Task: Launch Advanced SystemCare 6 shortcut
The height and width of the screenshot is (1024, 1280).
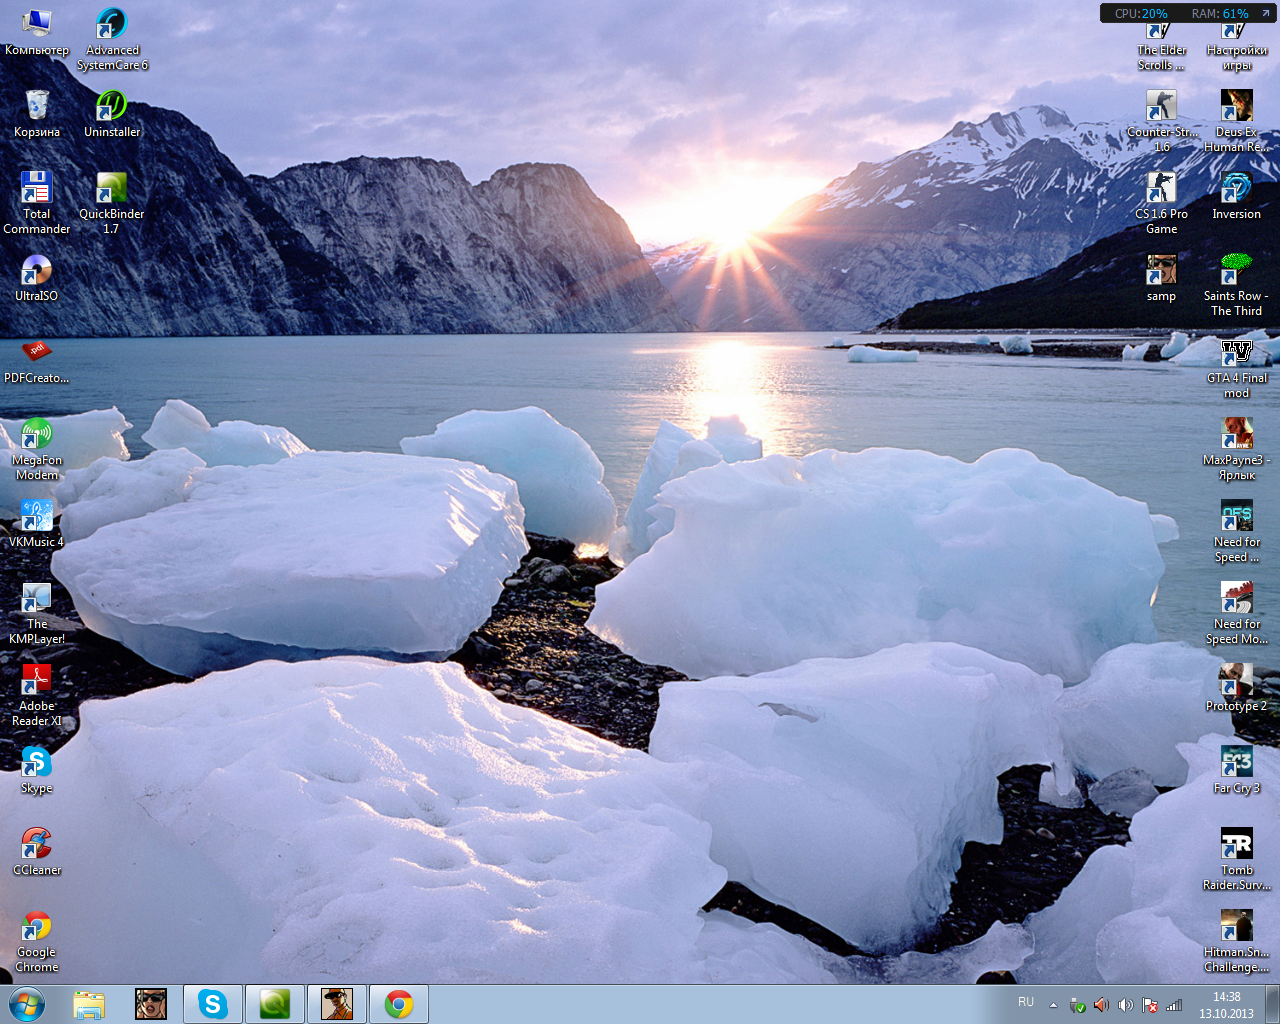Action: point(112,40)
